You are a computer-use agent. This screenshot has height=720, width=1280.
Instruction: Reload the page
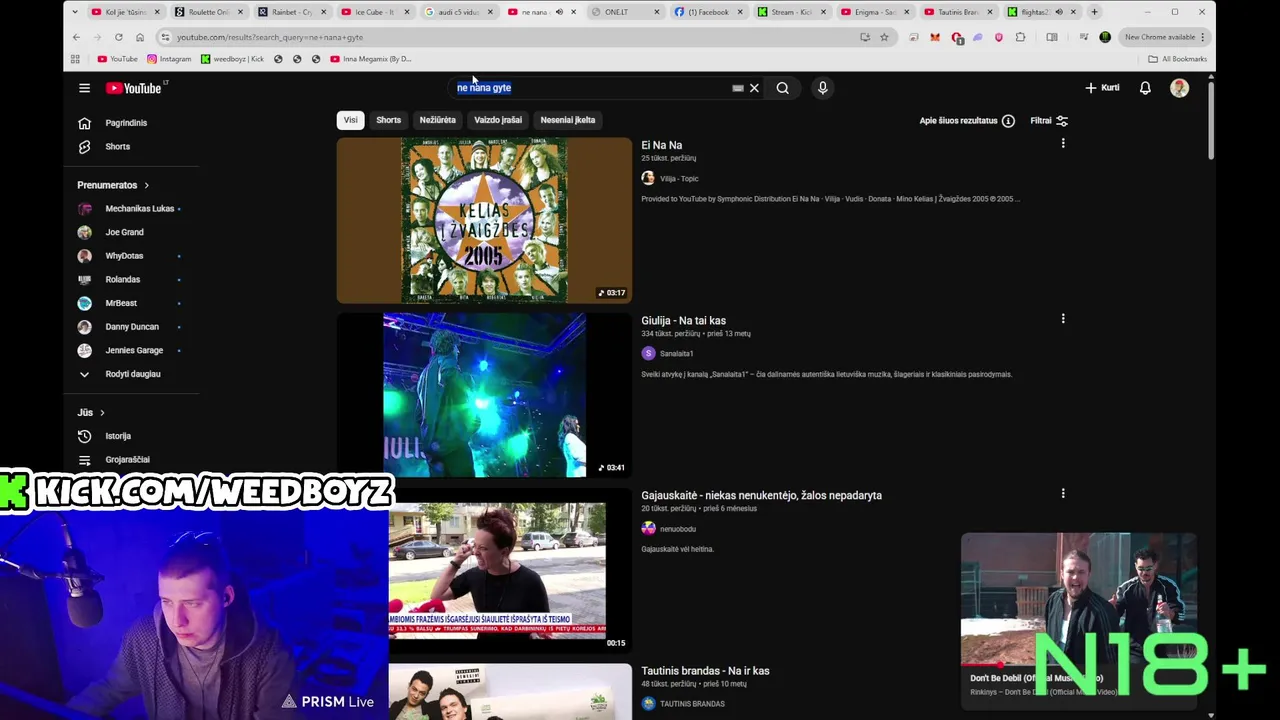tap(118, 37)
